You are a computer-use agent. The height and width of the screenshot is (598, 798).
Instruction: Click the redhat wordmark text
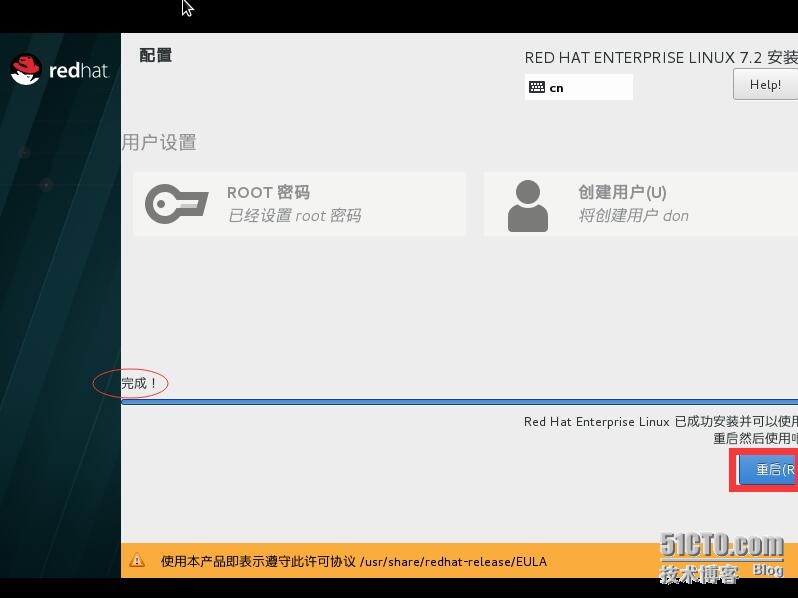[x=78, y=70]
